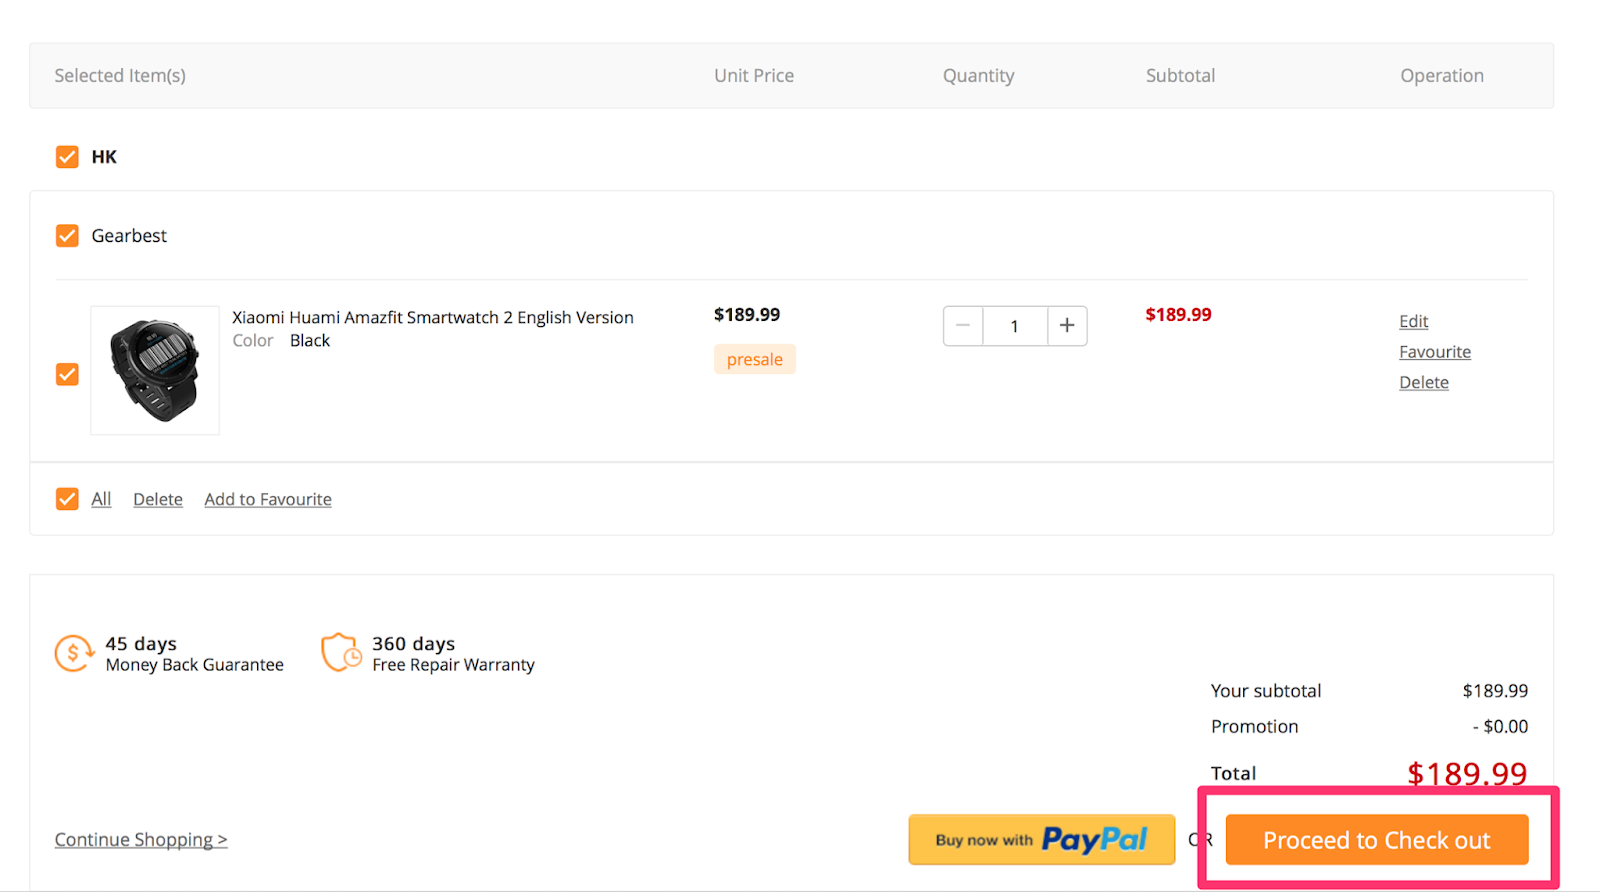Click the Add to Favourite bulk link
Viewport: 1600px width, 892px height.
point(268,499)
